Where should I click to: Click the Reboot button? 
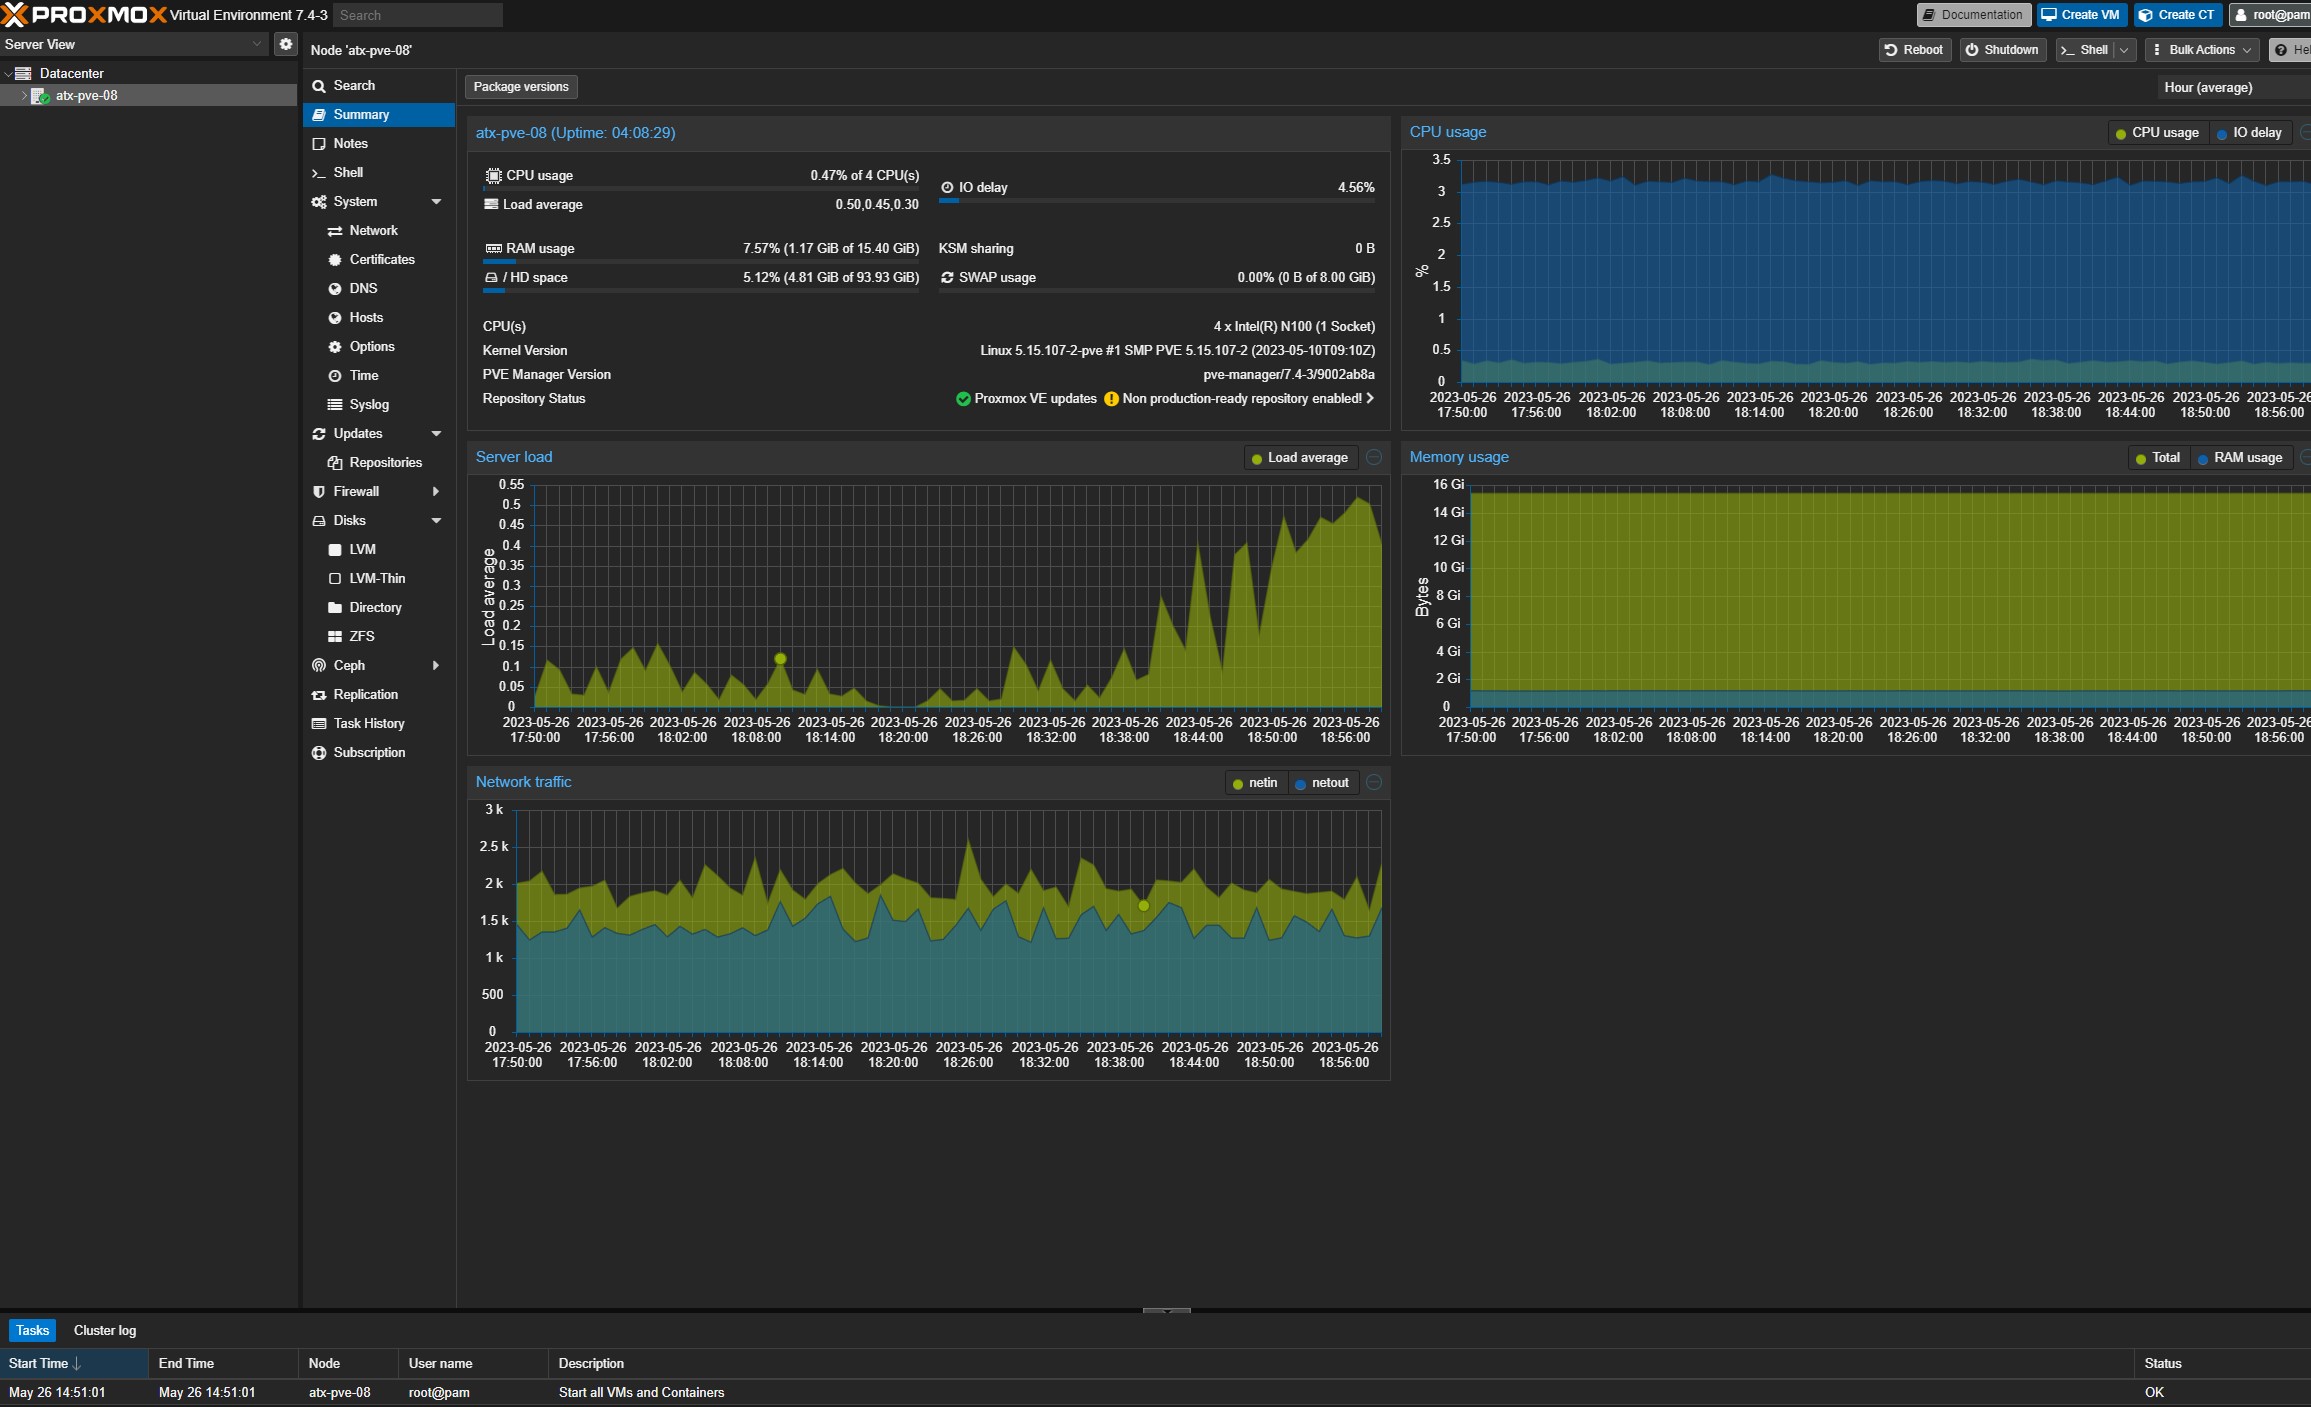click(1914, 50)
